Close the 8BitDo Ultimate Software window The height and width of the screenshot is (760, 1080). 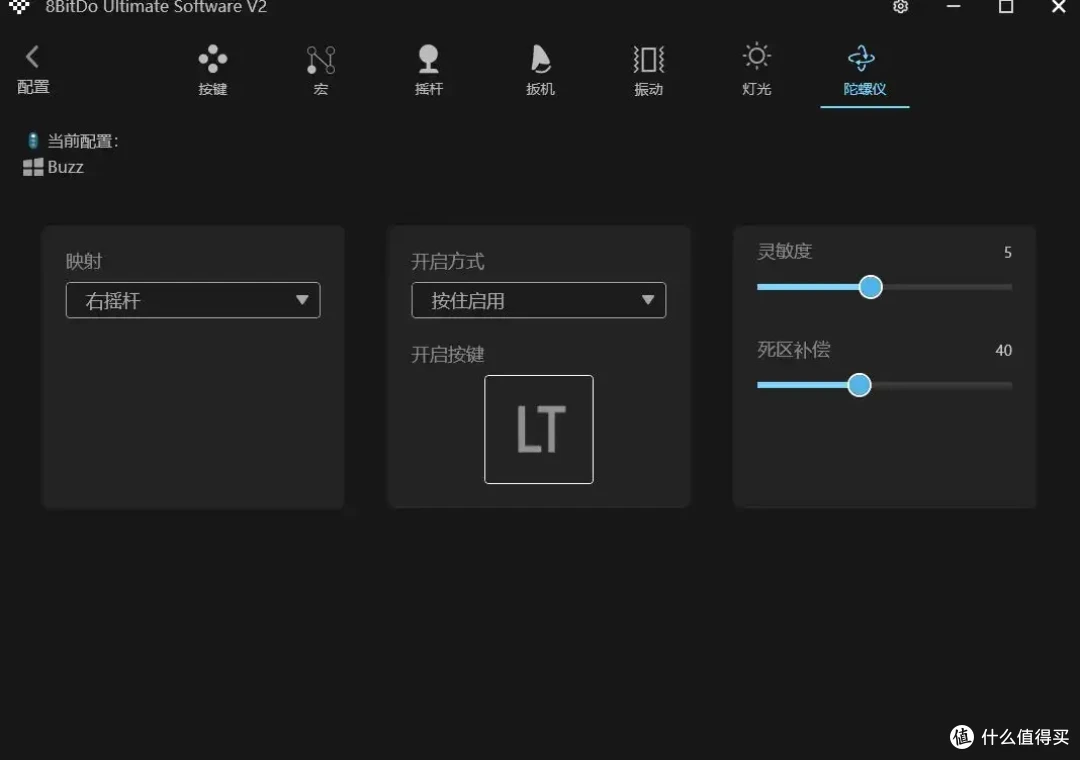tap(1059, 7)
